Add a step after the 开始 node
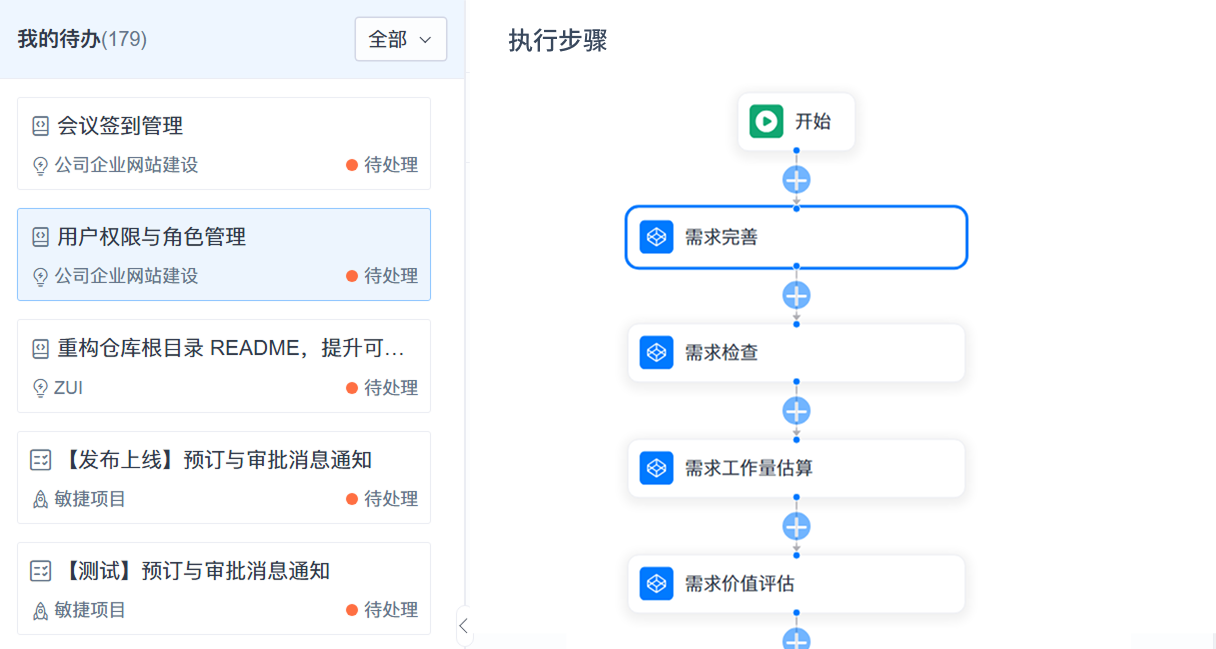The width and height of the screenshot is (1216, 649). [796, 180]
